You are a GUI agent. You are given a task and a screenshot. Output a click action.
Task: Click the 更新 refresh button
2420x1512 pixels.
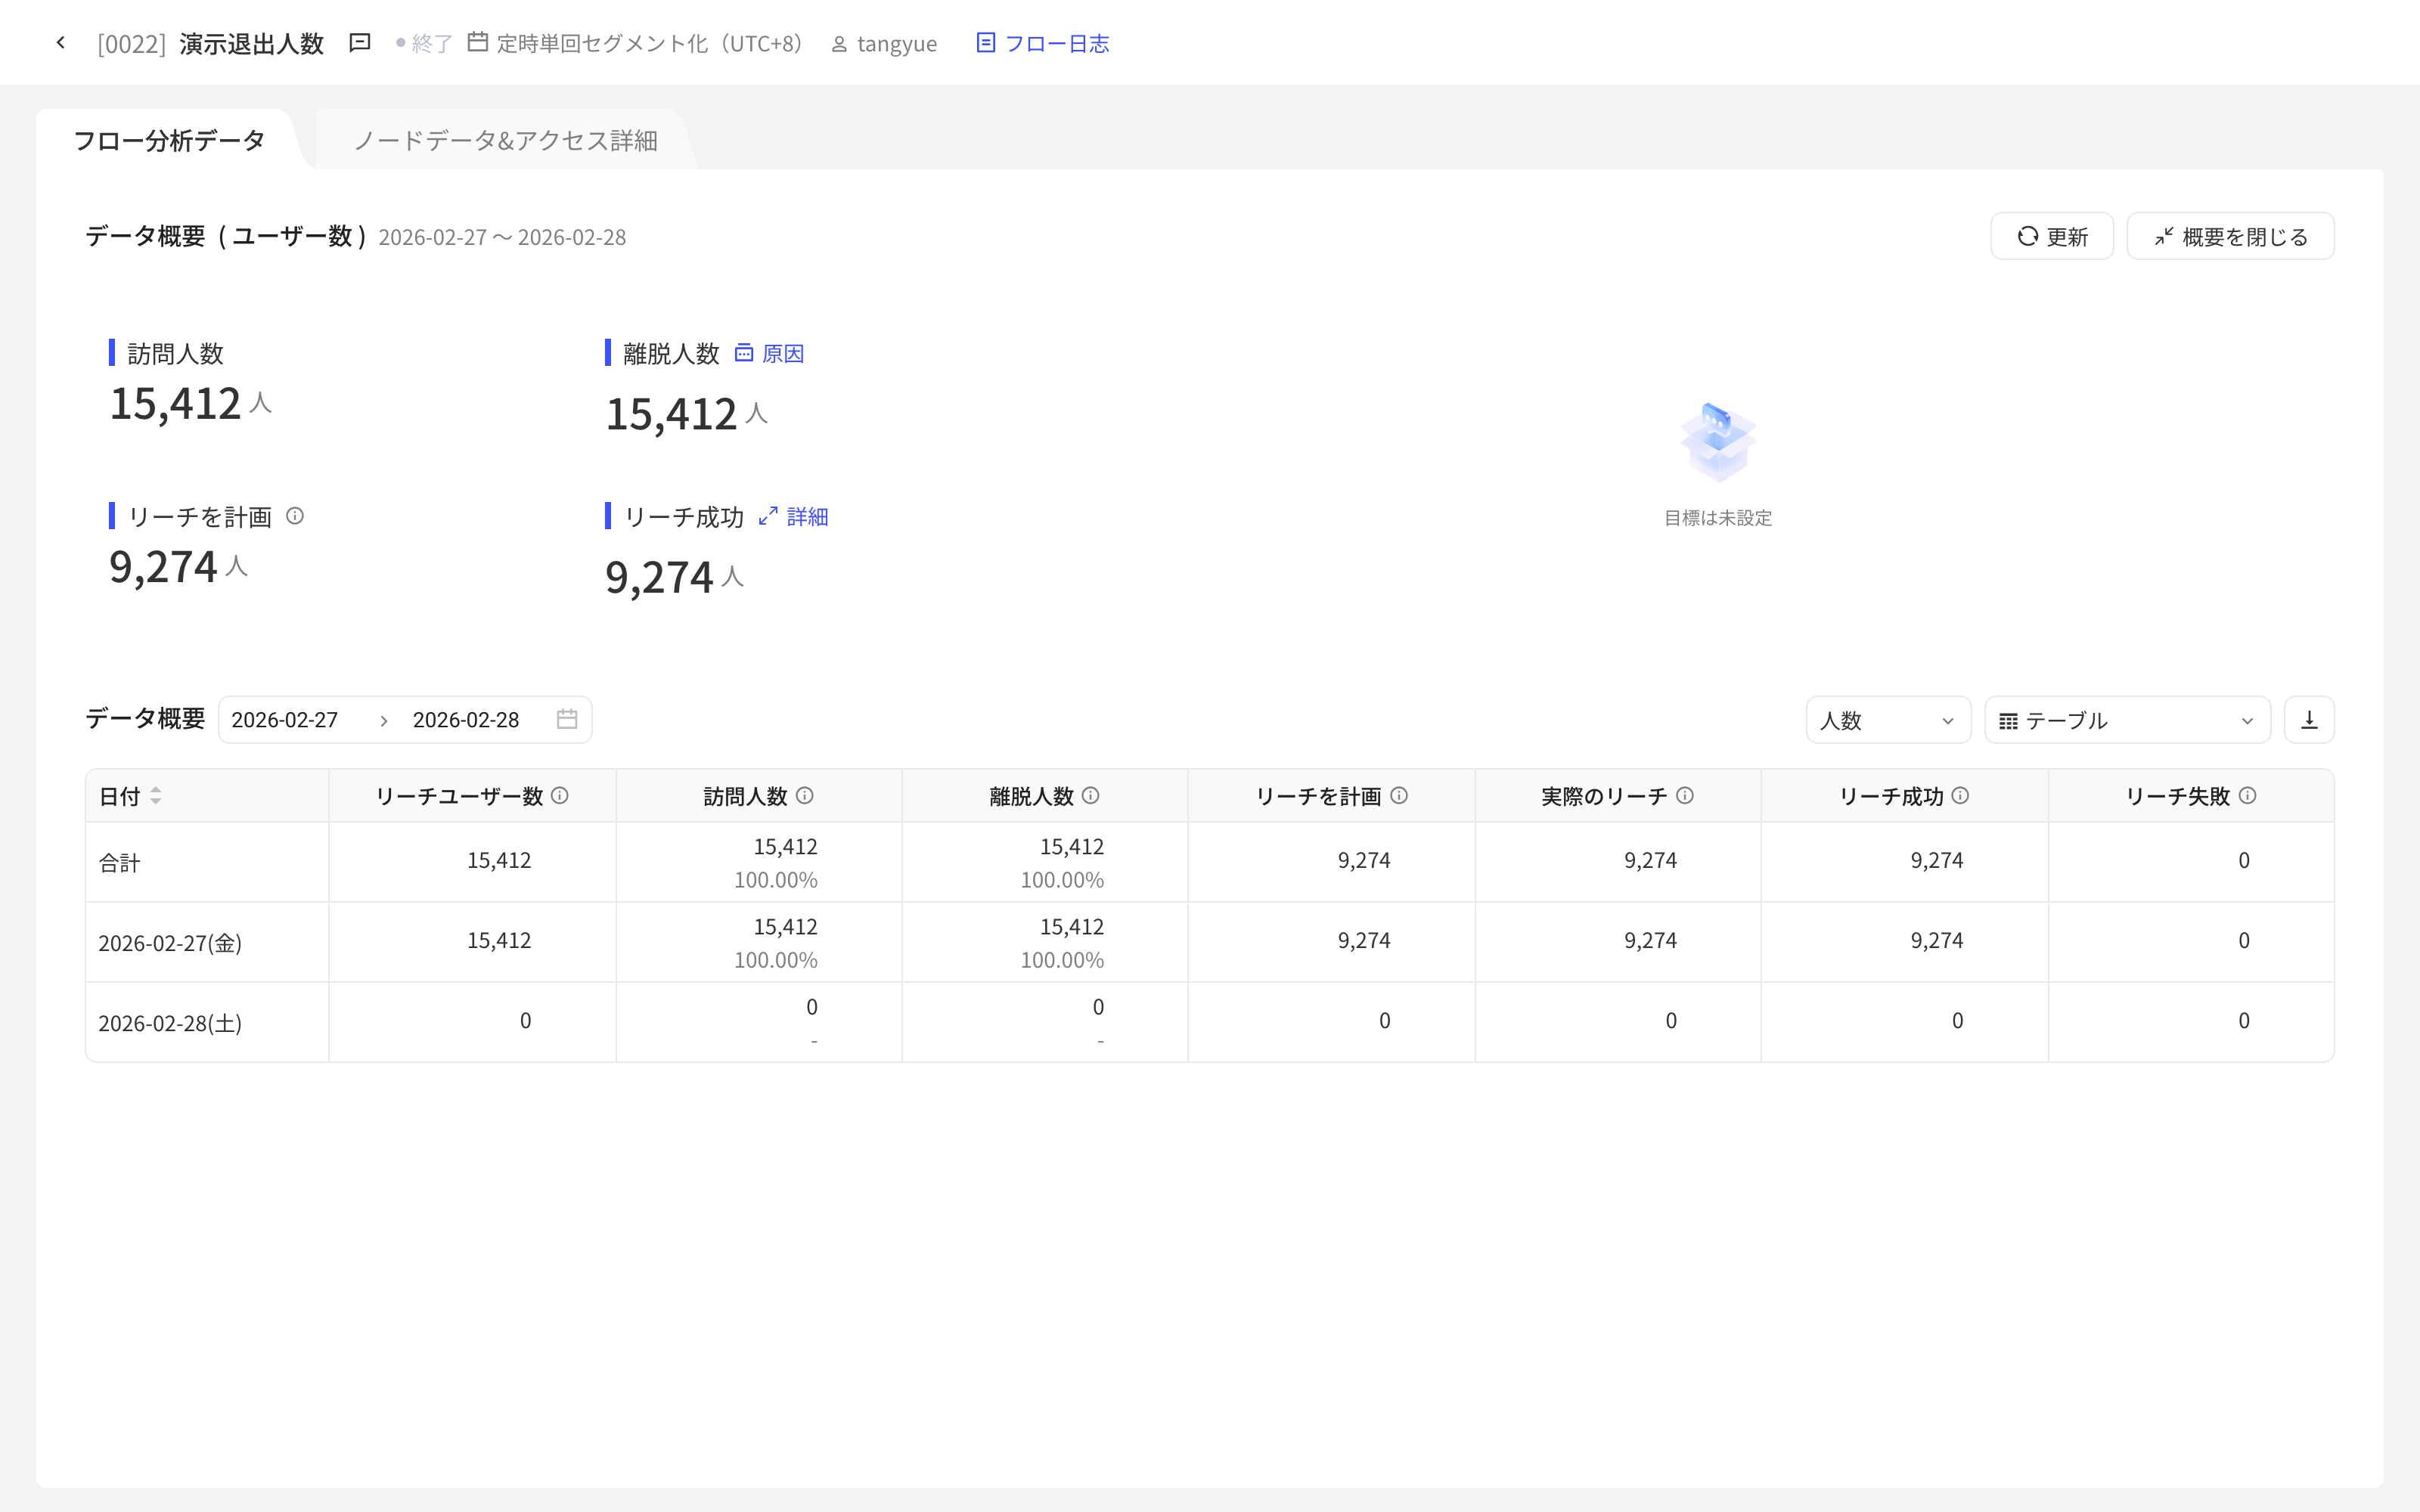click(2052, 236)
